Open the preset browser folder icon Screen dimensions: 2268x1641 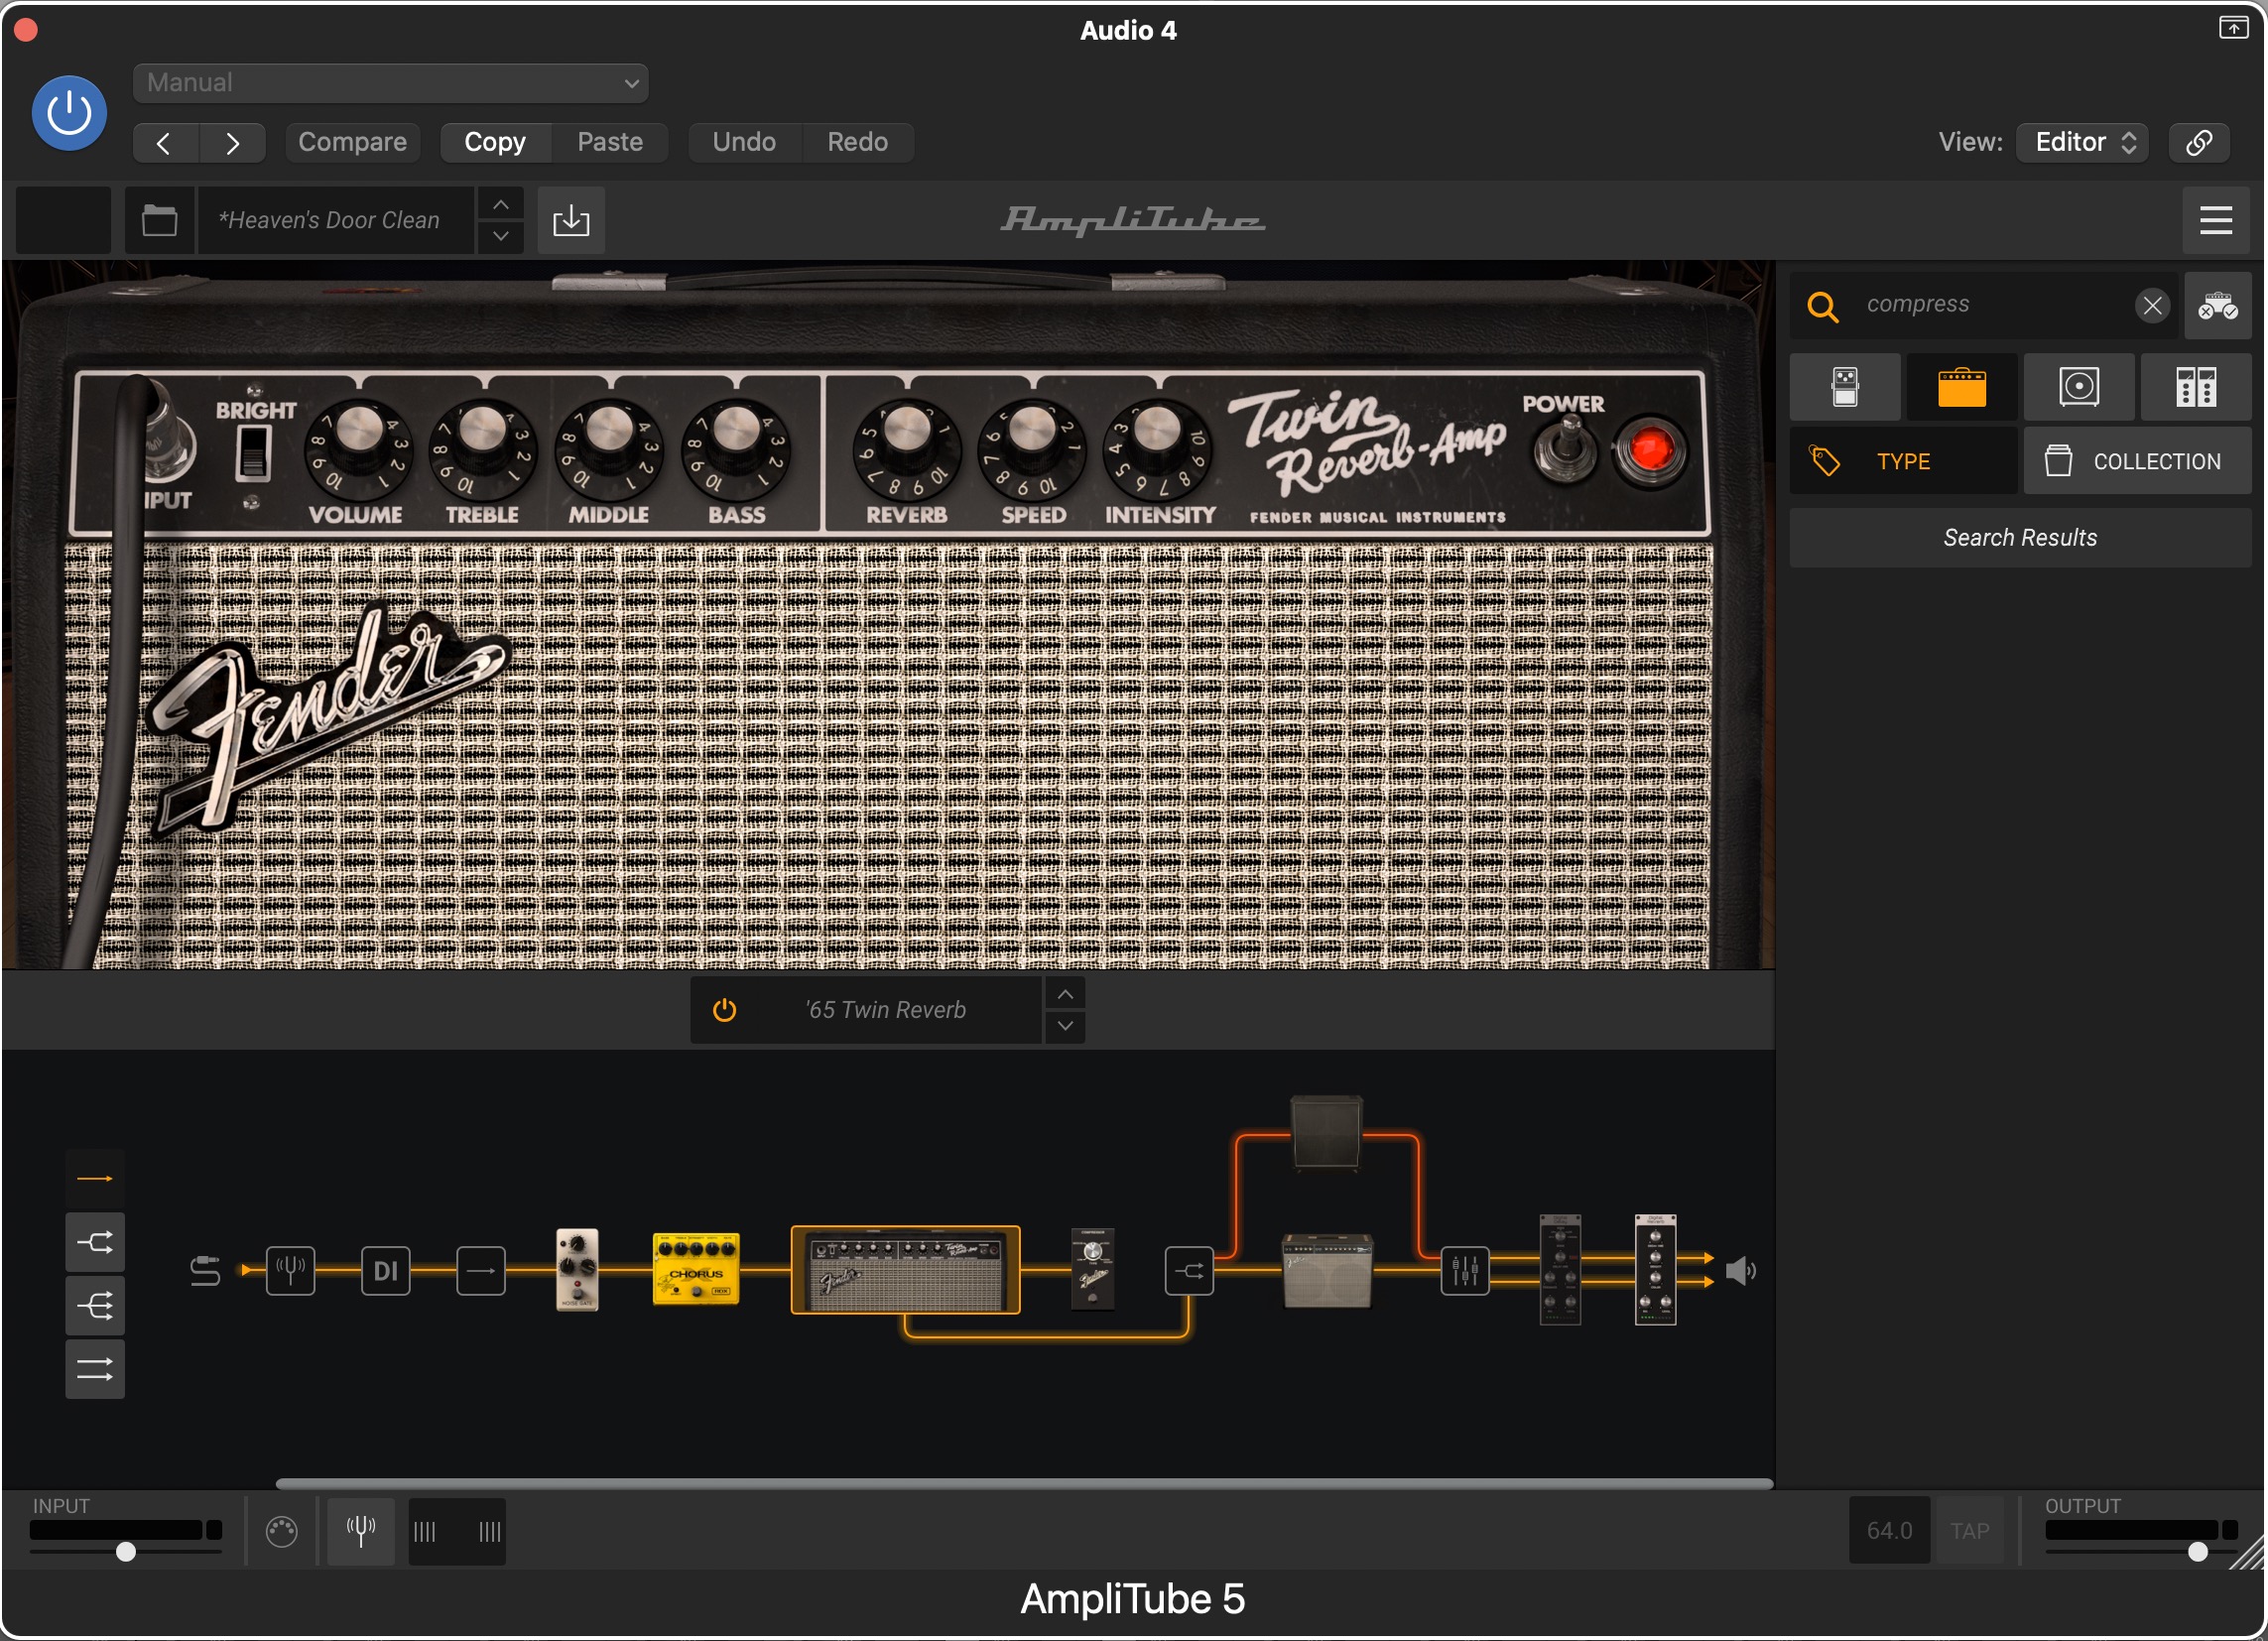[x=159, y=220]
